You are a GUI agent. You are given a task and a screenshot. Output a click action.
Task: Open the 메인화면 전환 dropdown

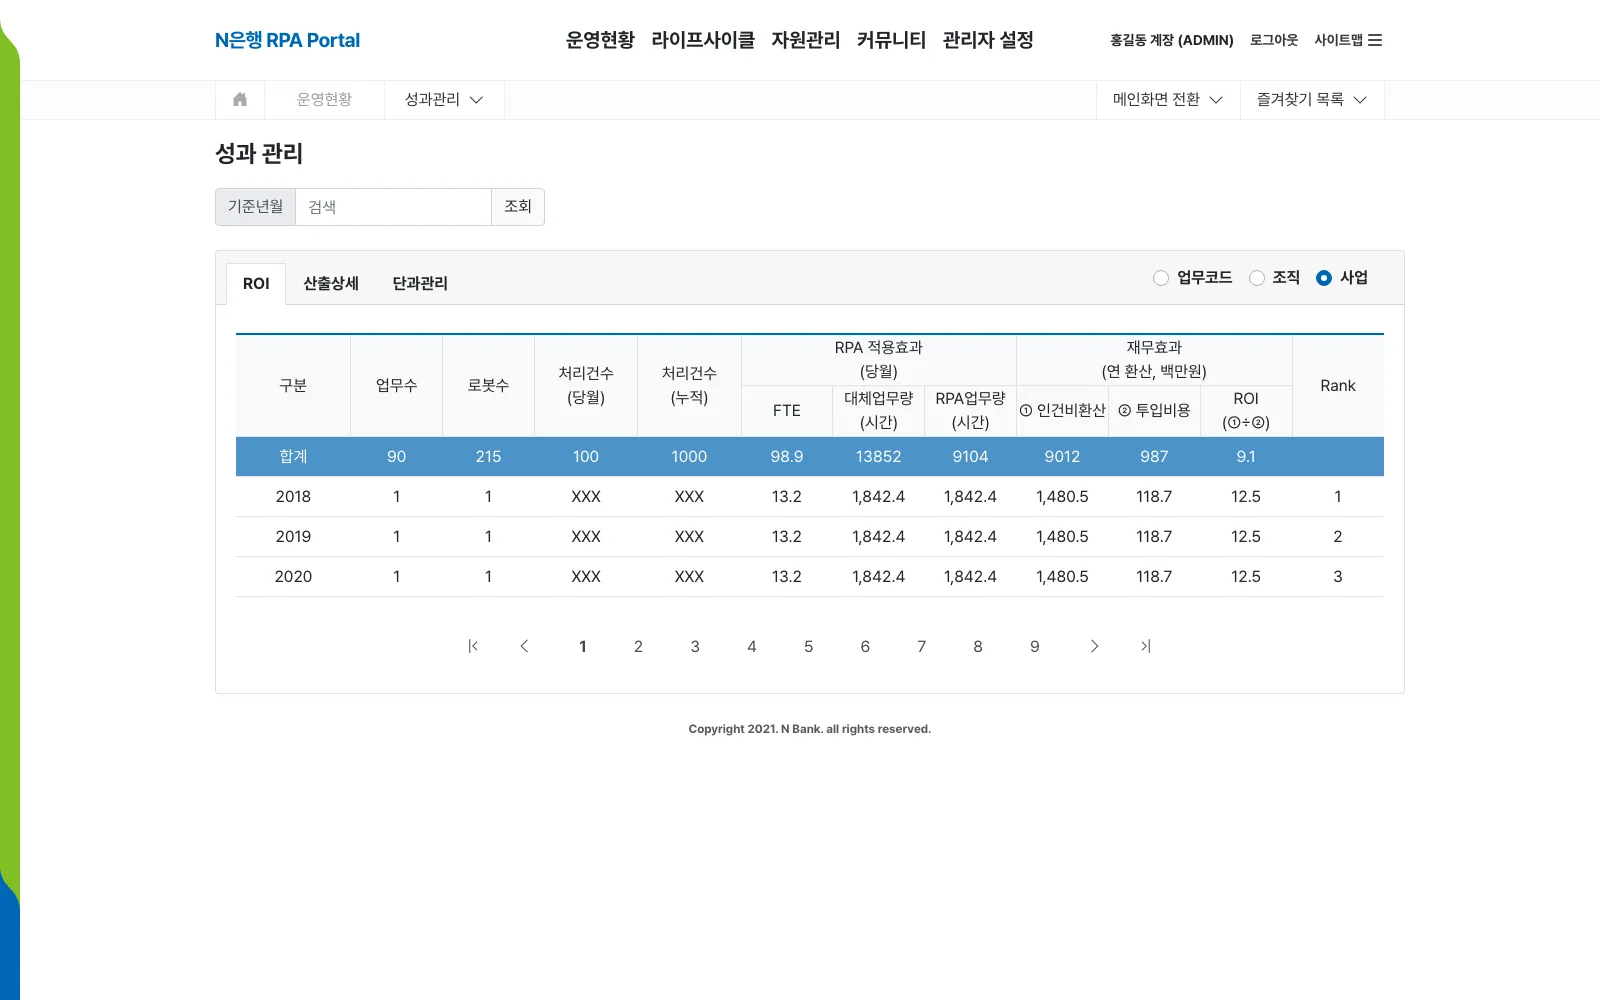click(1168, 99)
